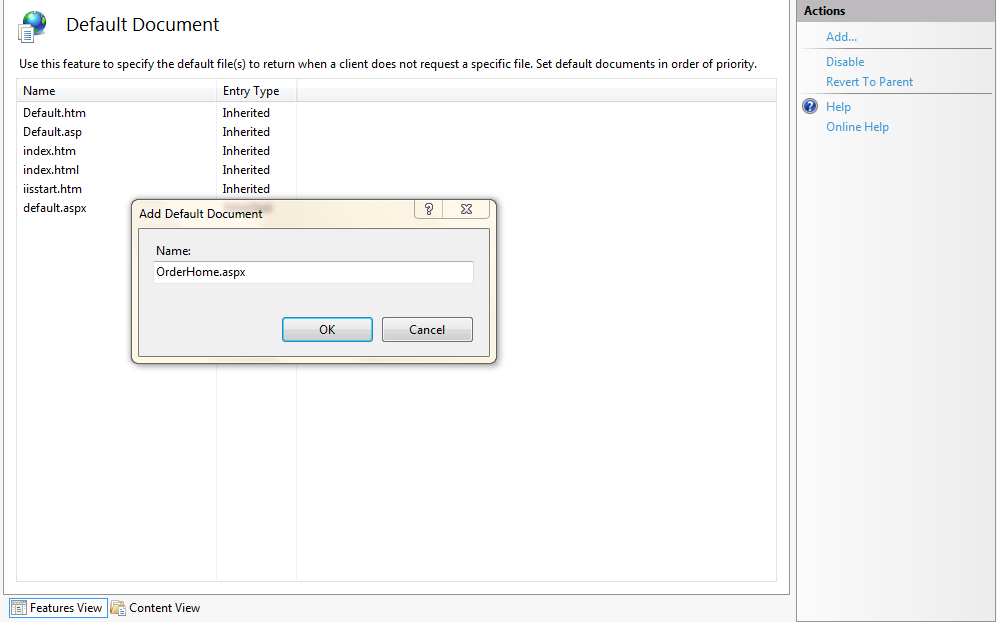Open the Add default document action
The image size is (997, 622).
pos(840,36)
